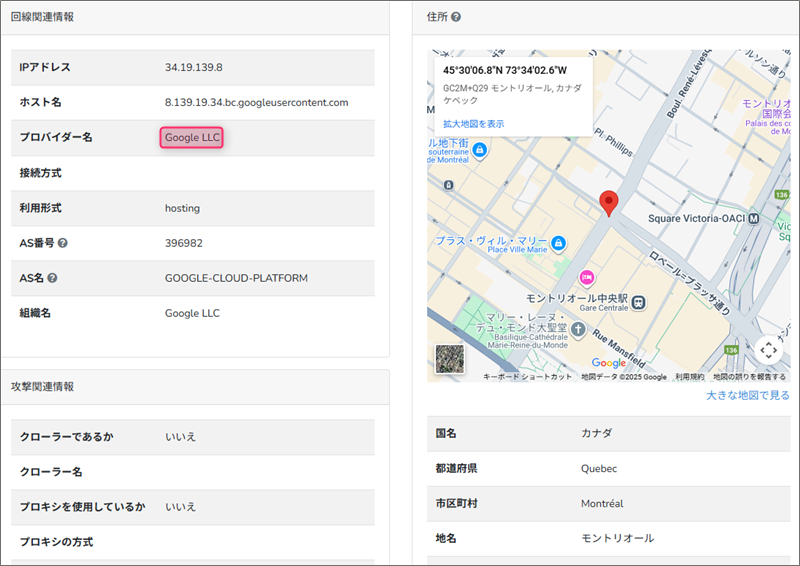Click キーボード ショートカット map button
The image size is (800, 566).
click(527, 377)
